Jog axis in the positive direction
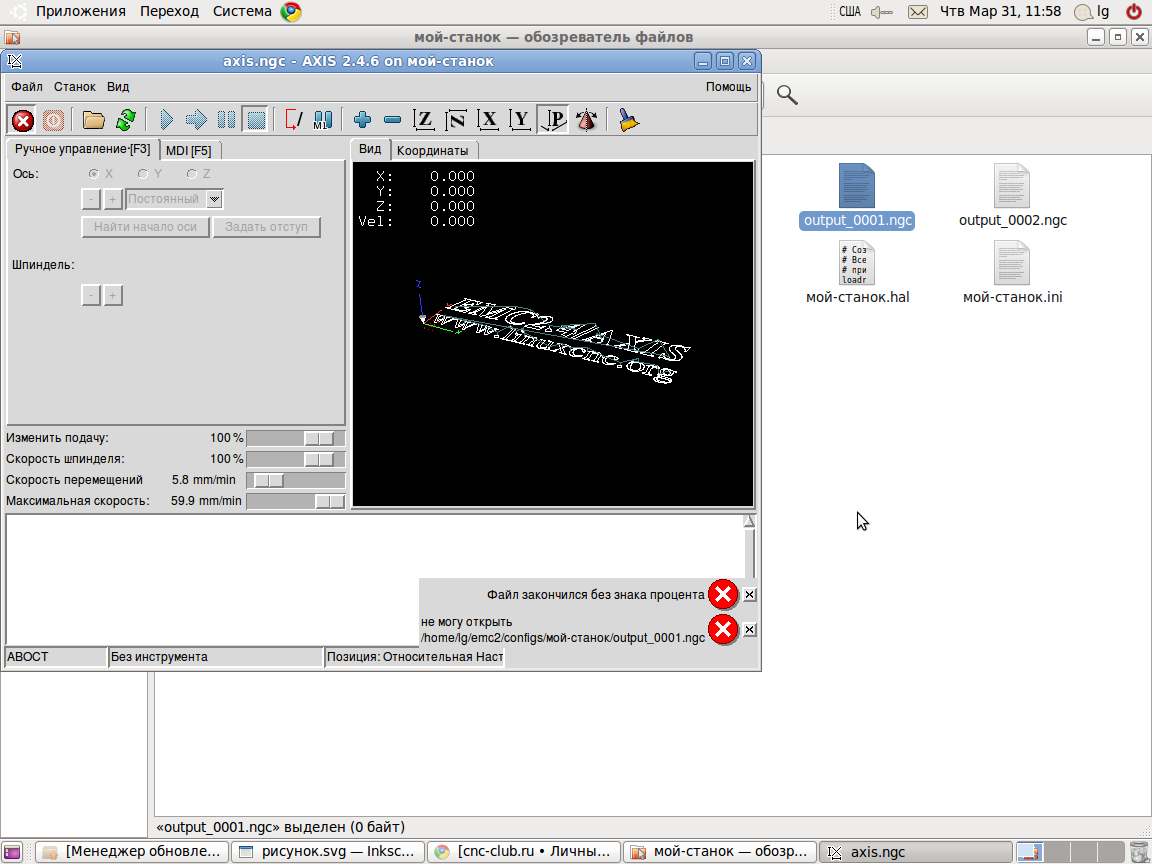 pyautogui.click(x=112, y=199)
